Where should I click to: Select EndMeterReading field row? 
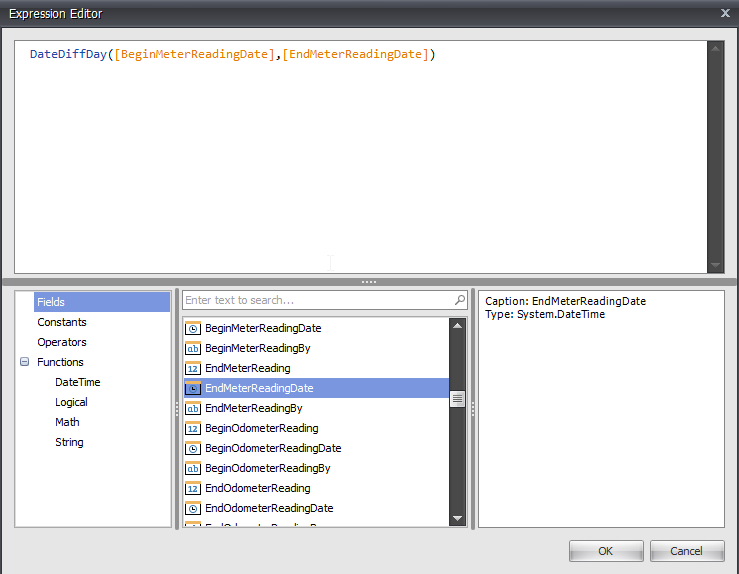point(316,369)
